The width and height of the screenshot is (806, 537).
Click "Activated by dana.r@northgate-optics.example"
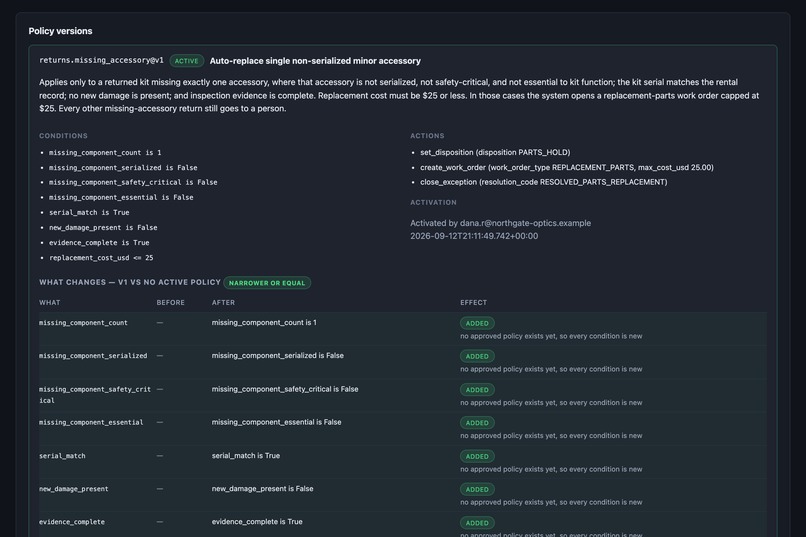[500, 223]
